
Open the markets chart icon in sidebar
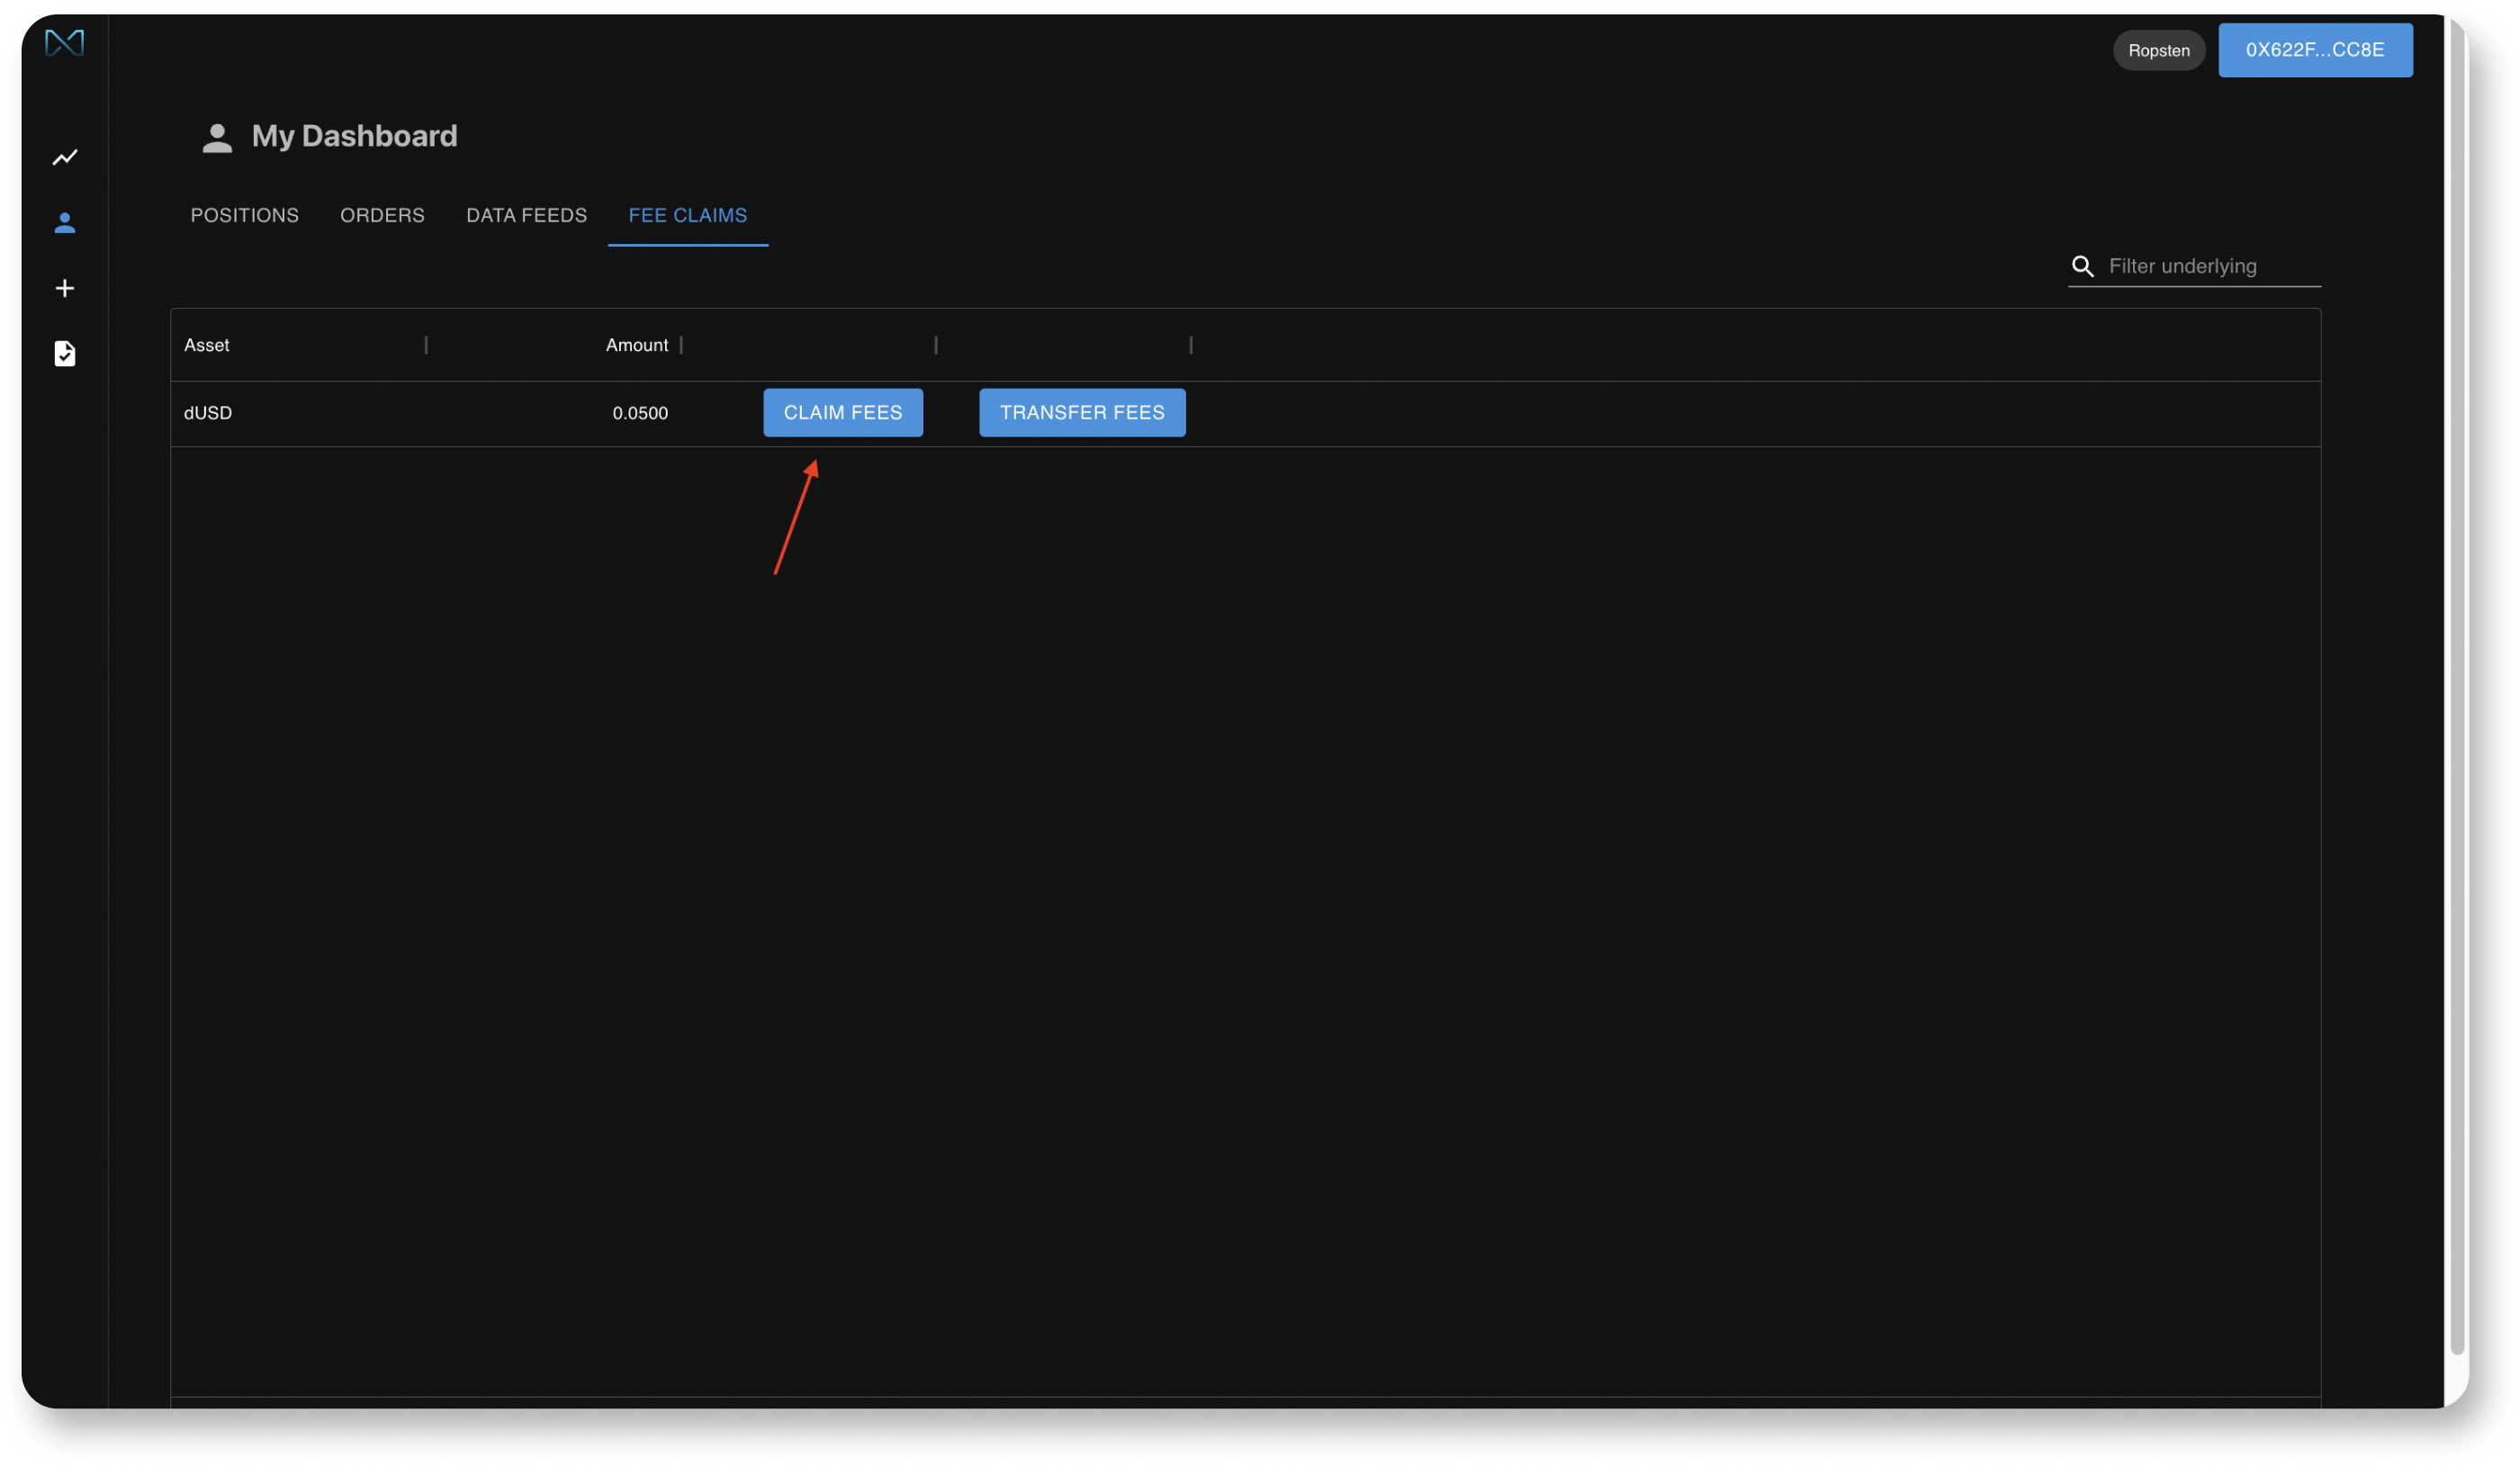65,157
